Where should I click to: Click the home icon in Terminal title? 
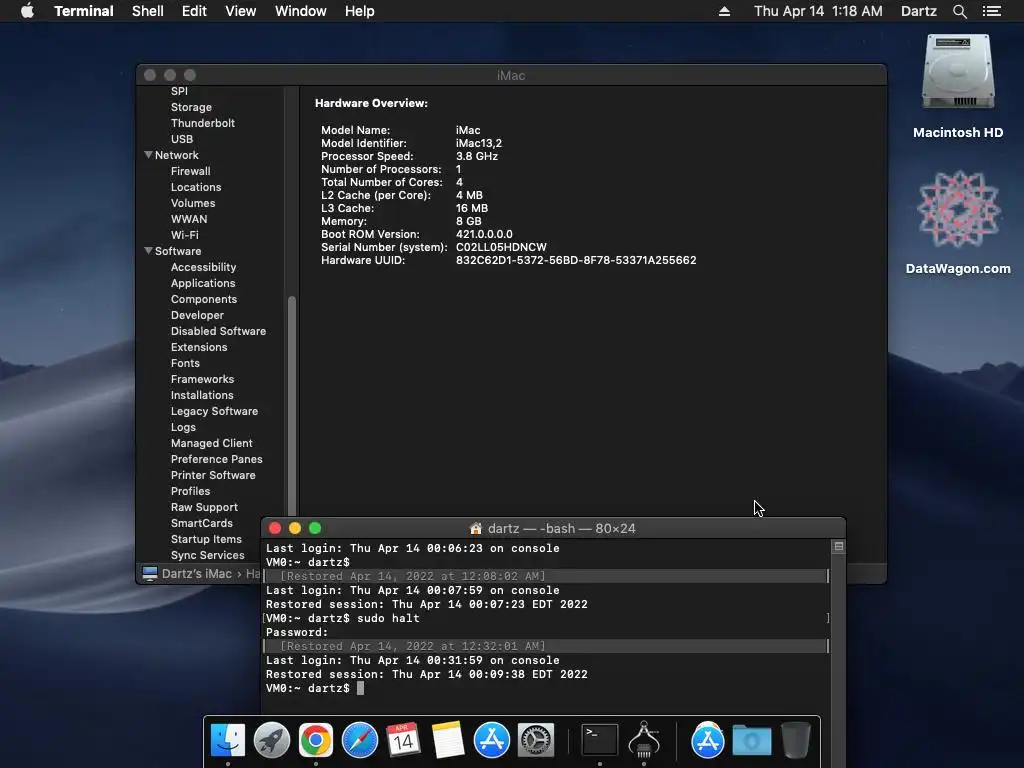[476, 528]
